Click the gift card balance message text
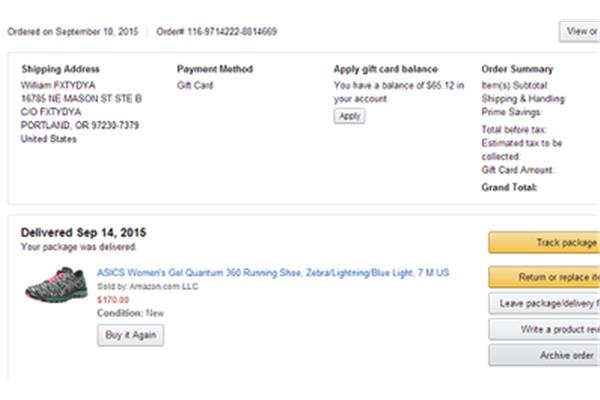 click(399, 92)
